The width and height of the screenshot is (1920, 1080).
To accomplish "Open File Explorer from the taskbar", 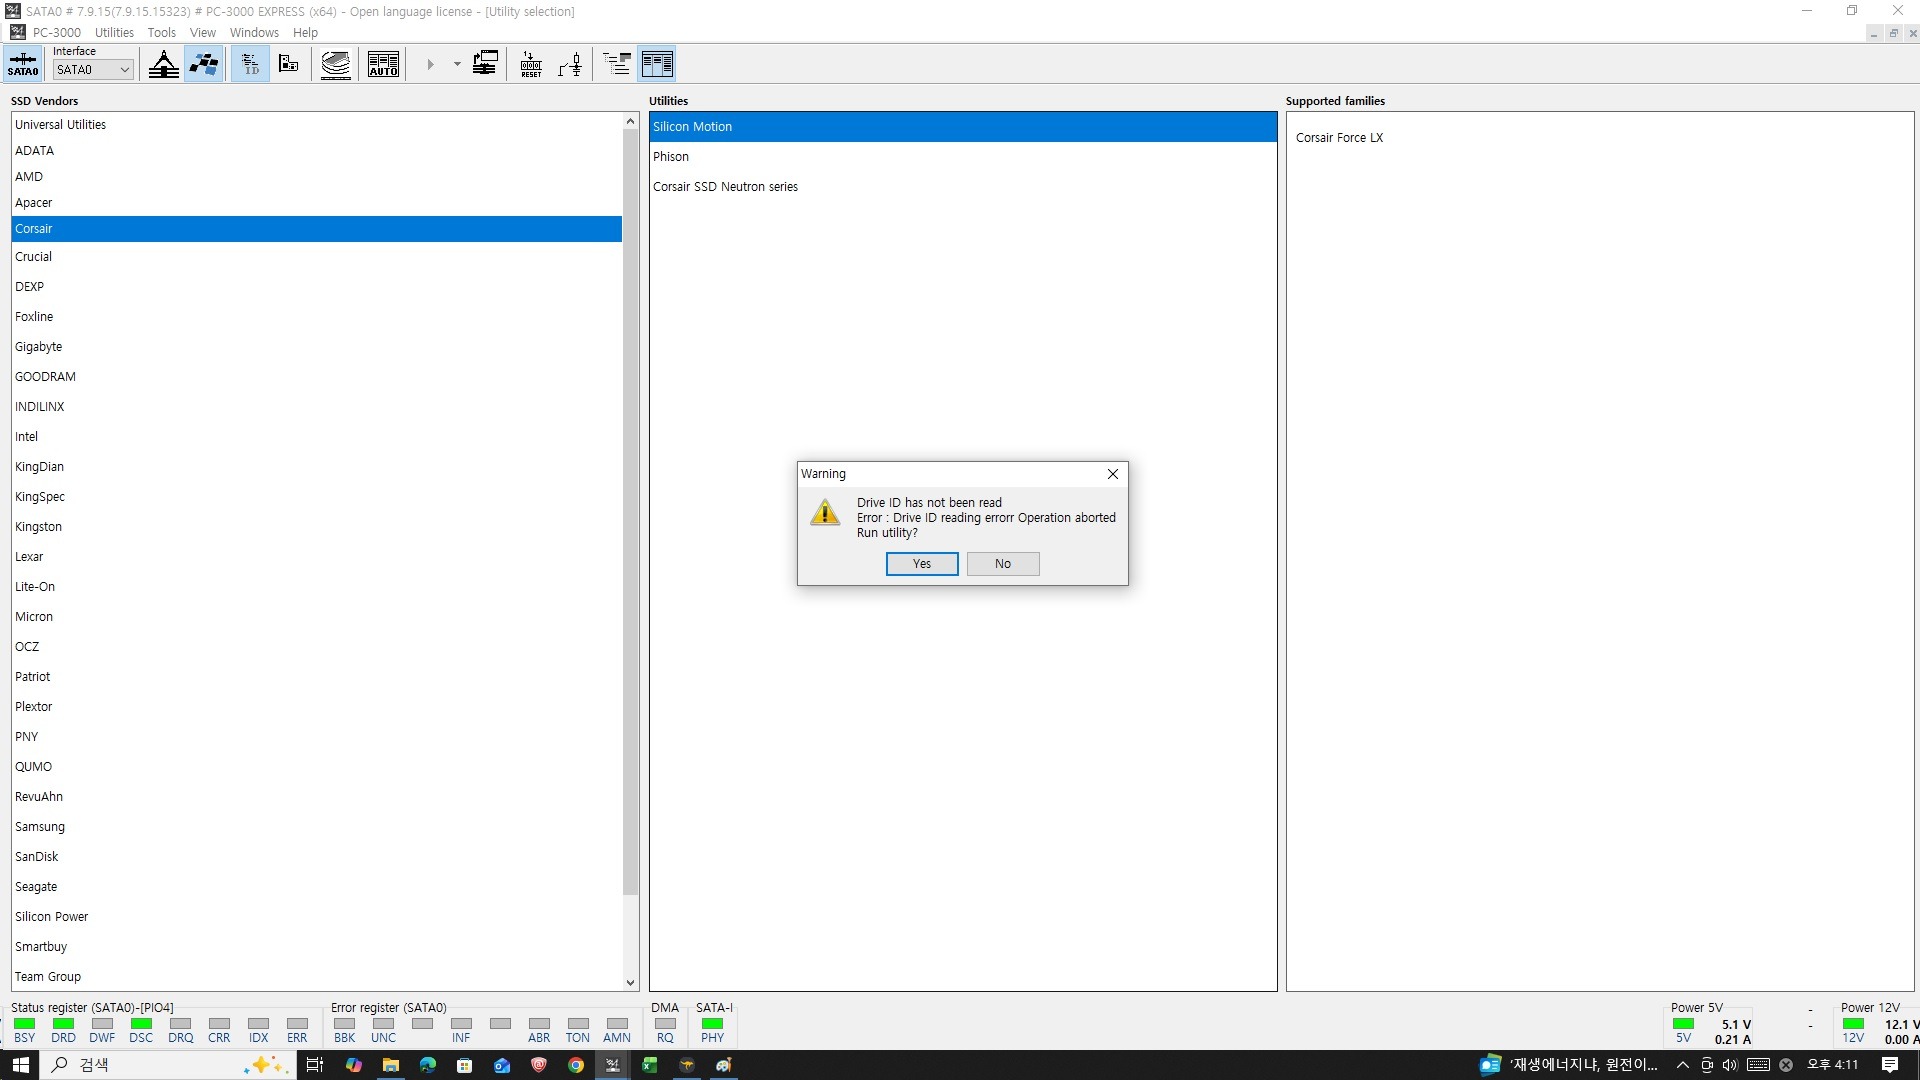I will click(x=390, y=1065).
